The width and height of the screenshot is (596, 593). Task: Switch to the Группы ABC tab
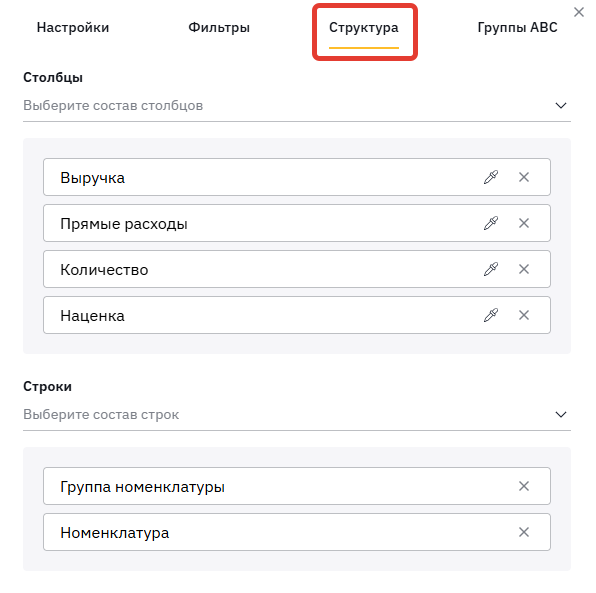(x=517, y=27)
